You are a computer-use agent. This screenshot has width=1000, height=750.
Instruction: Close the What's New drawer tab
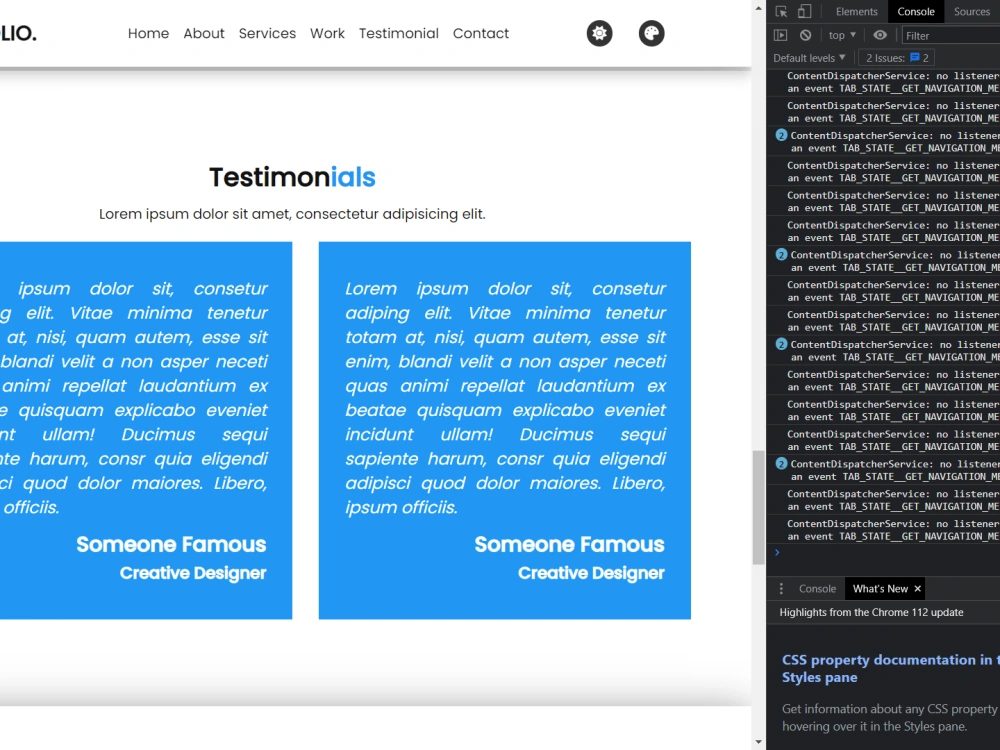pos(918,589)
